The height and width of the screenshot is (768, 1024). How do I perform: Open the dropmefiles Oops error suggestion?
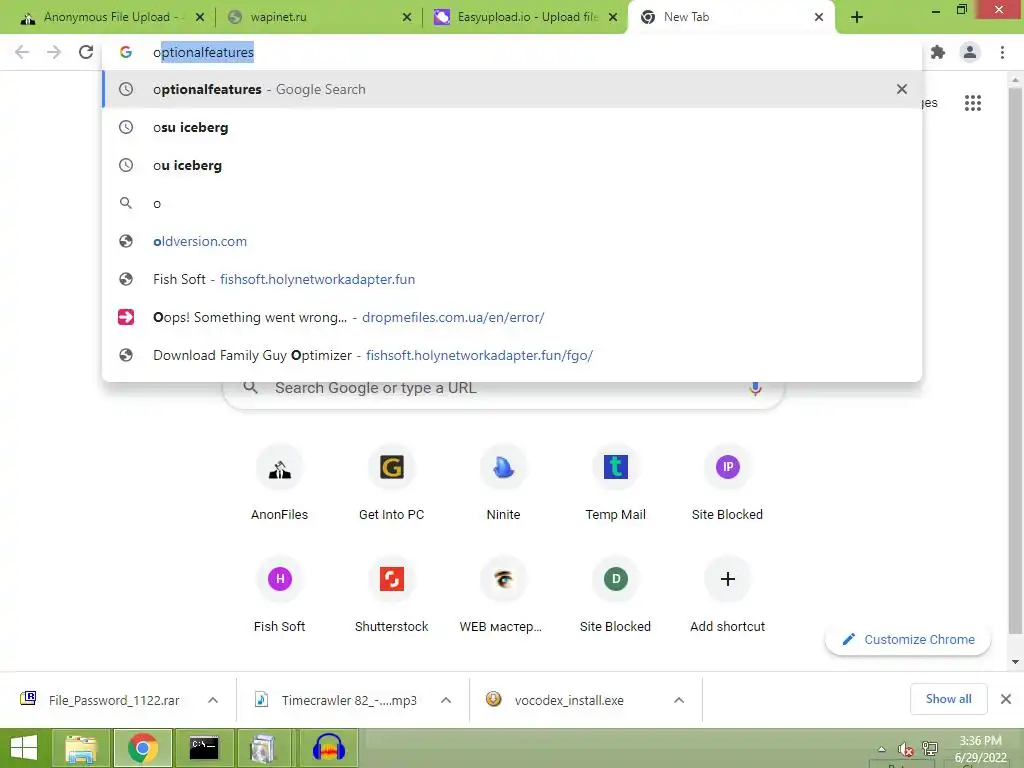point(512,317)
